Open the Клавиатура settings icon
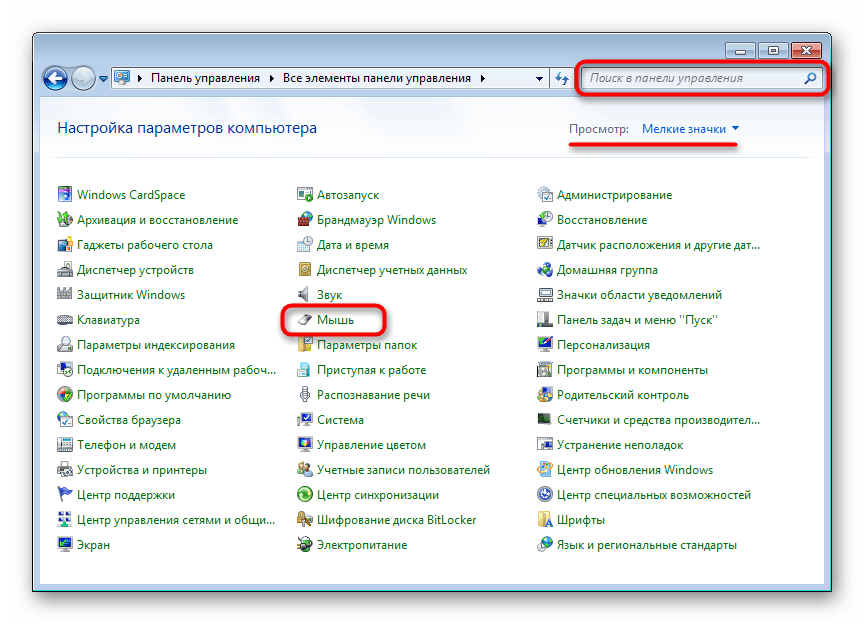Screen dimensions: 864x624 (106, 319)
